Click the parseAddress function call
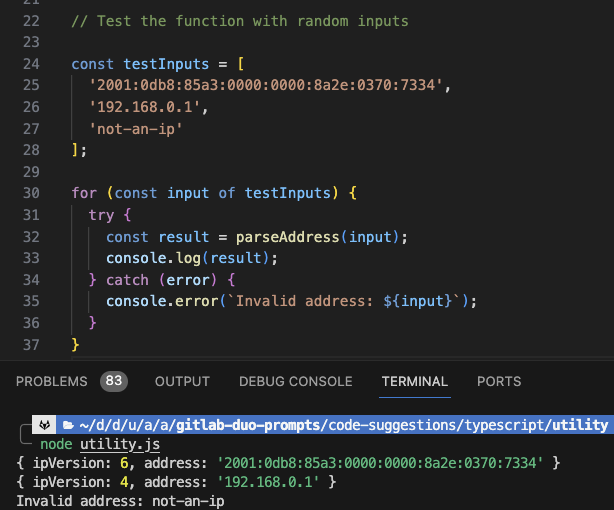614x510 pixels. pos(287,237)
